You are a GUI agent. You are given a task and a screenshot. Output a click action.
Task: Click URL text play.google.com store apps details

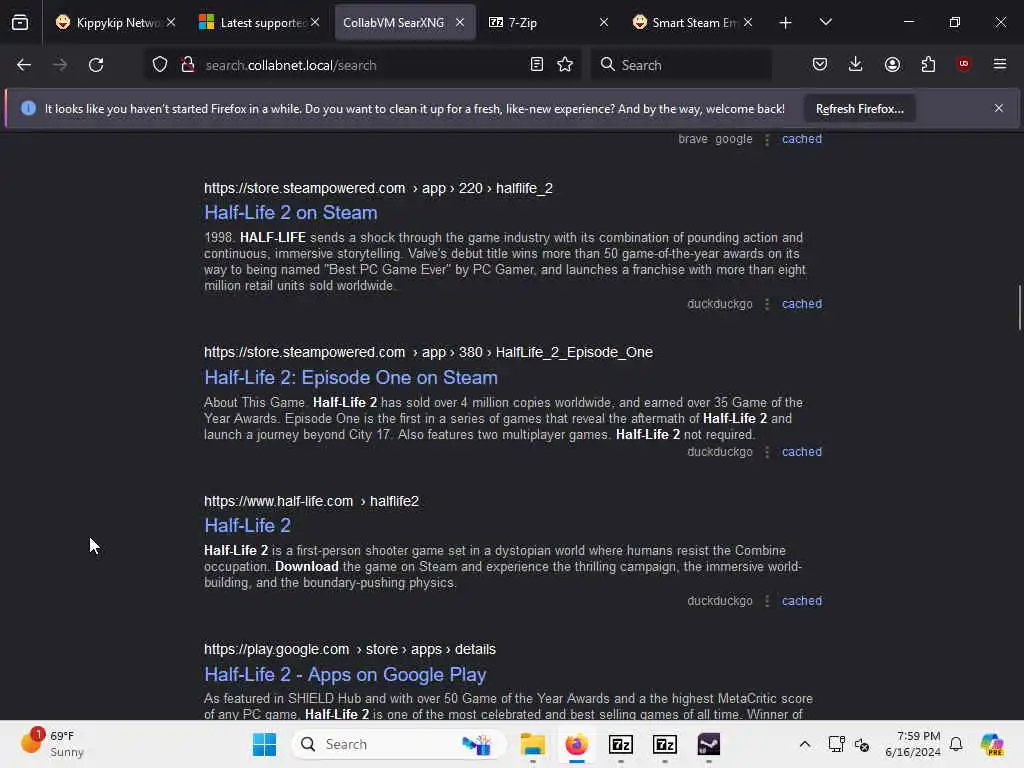click(x=349, y=650)
